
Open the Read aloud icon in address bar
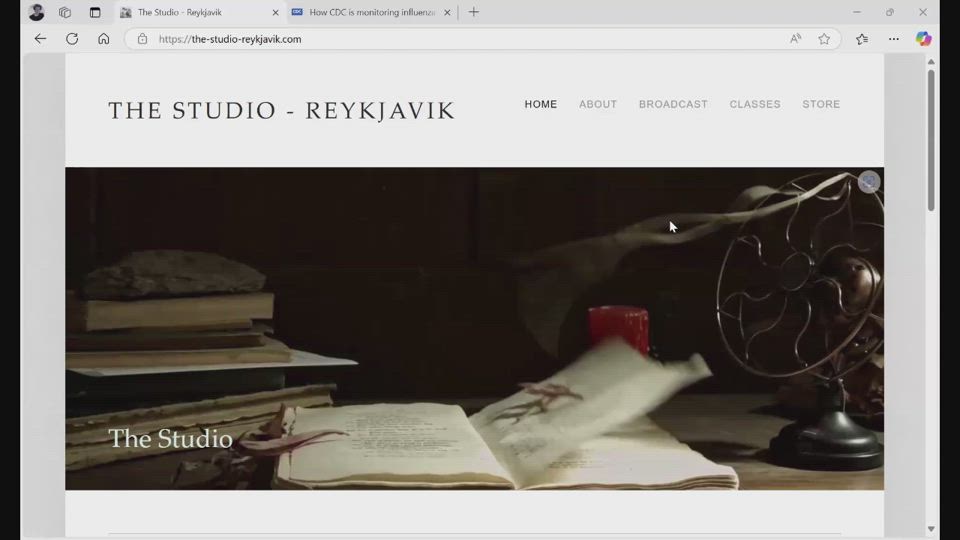tap(795, 39)
